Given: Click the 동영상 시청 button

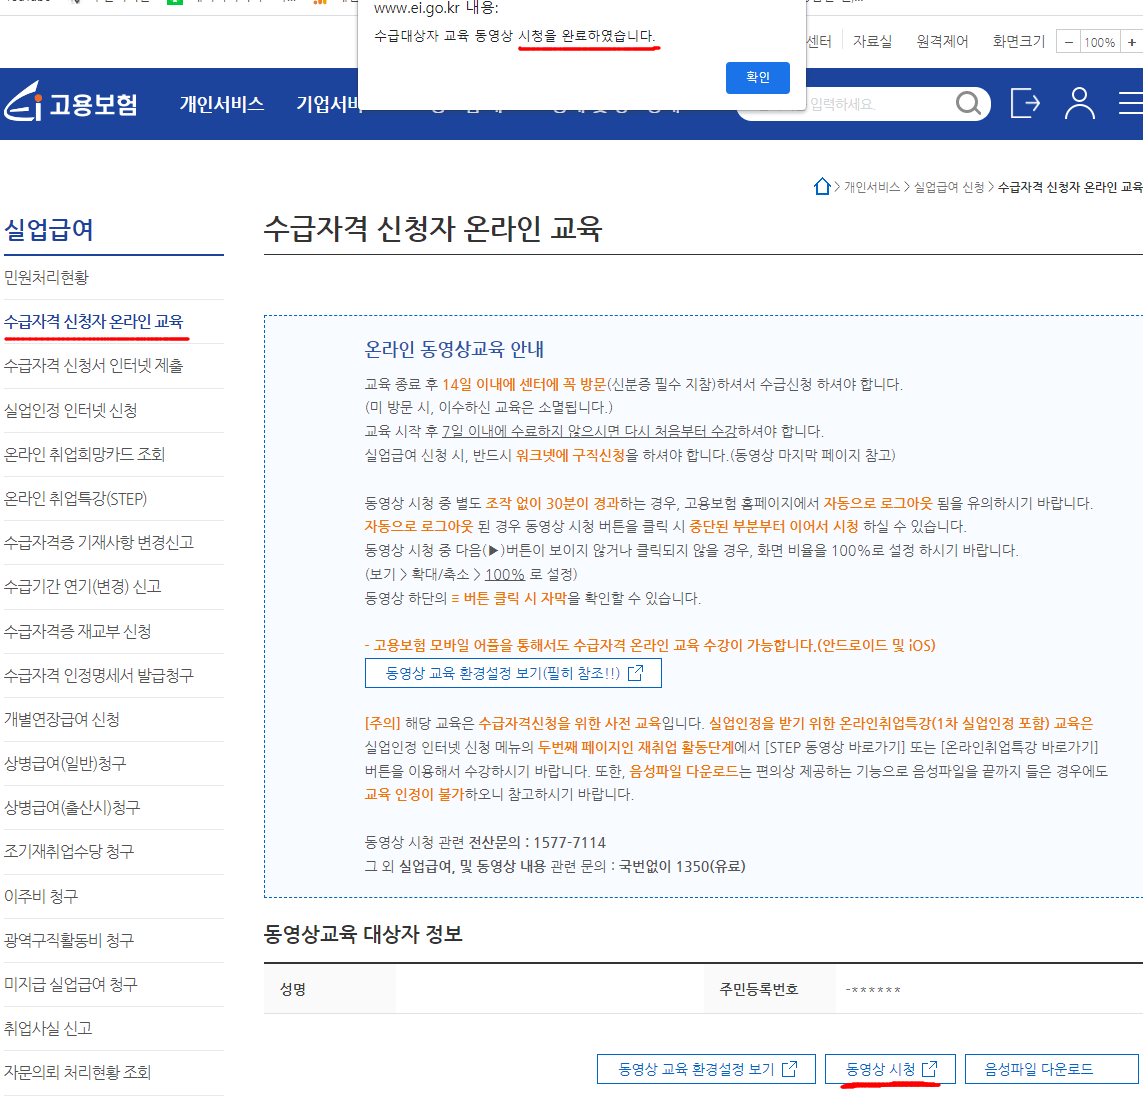Looking at the screenshot, I should [x=889, y=1068].
